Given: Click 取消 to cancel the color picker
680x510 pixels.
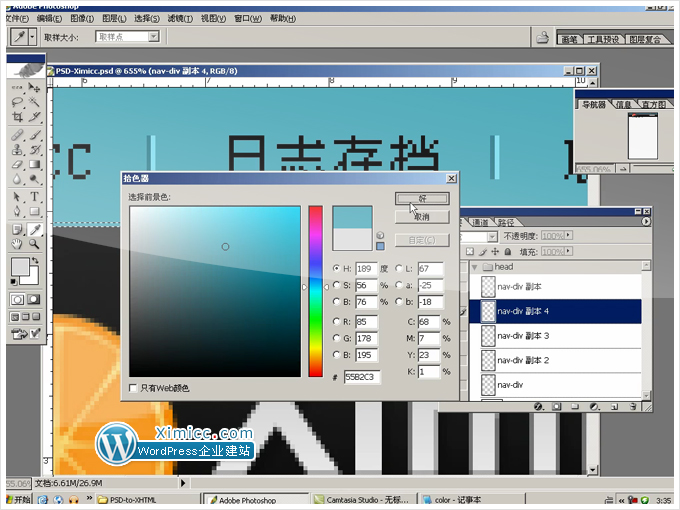Looking at the screenshot, I should pos(422,217).
